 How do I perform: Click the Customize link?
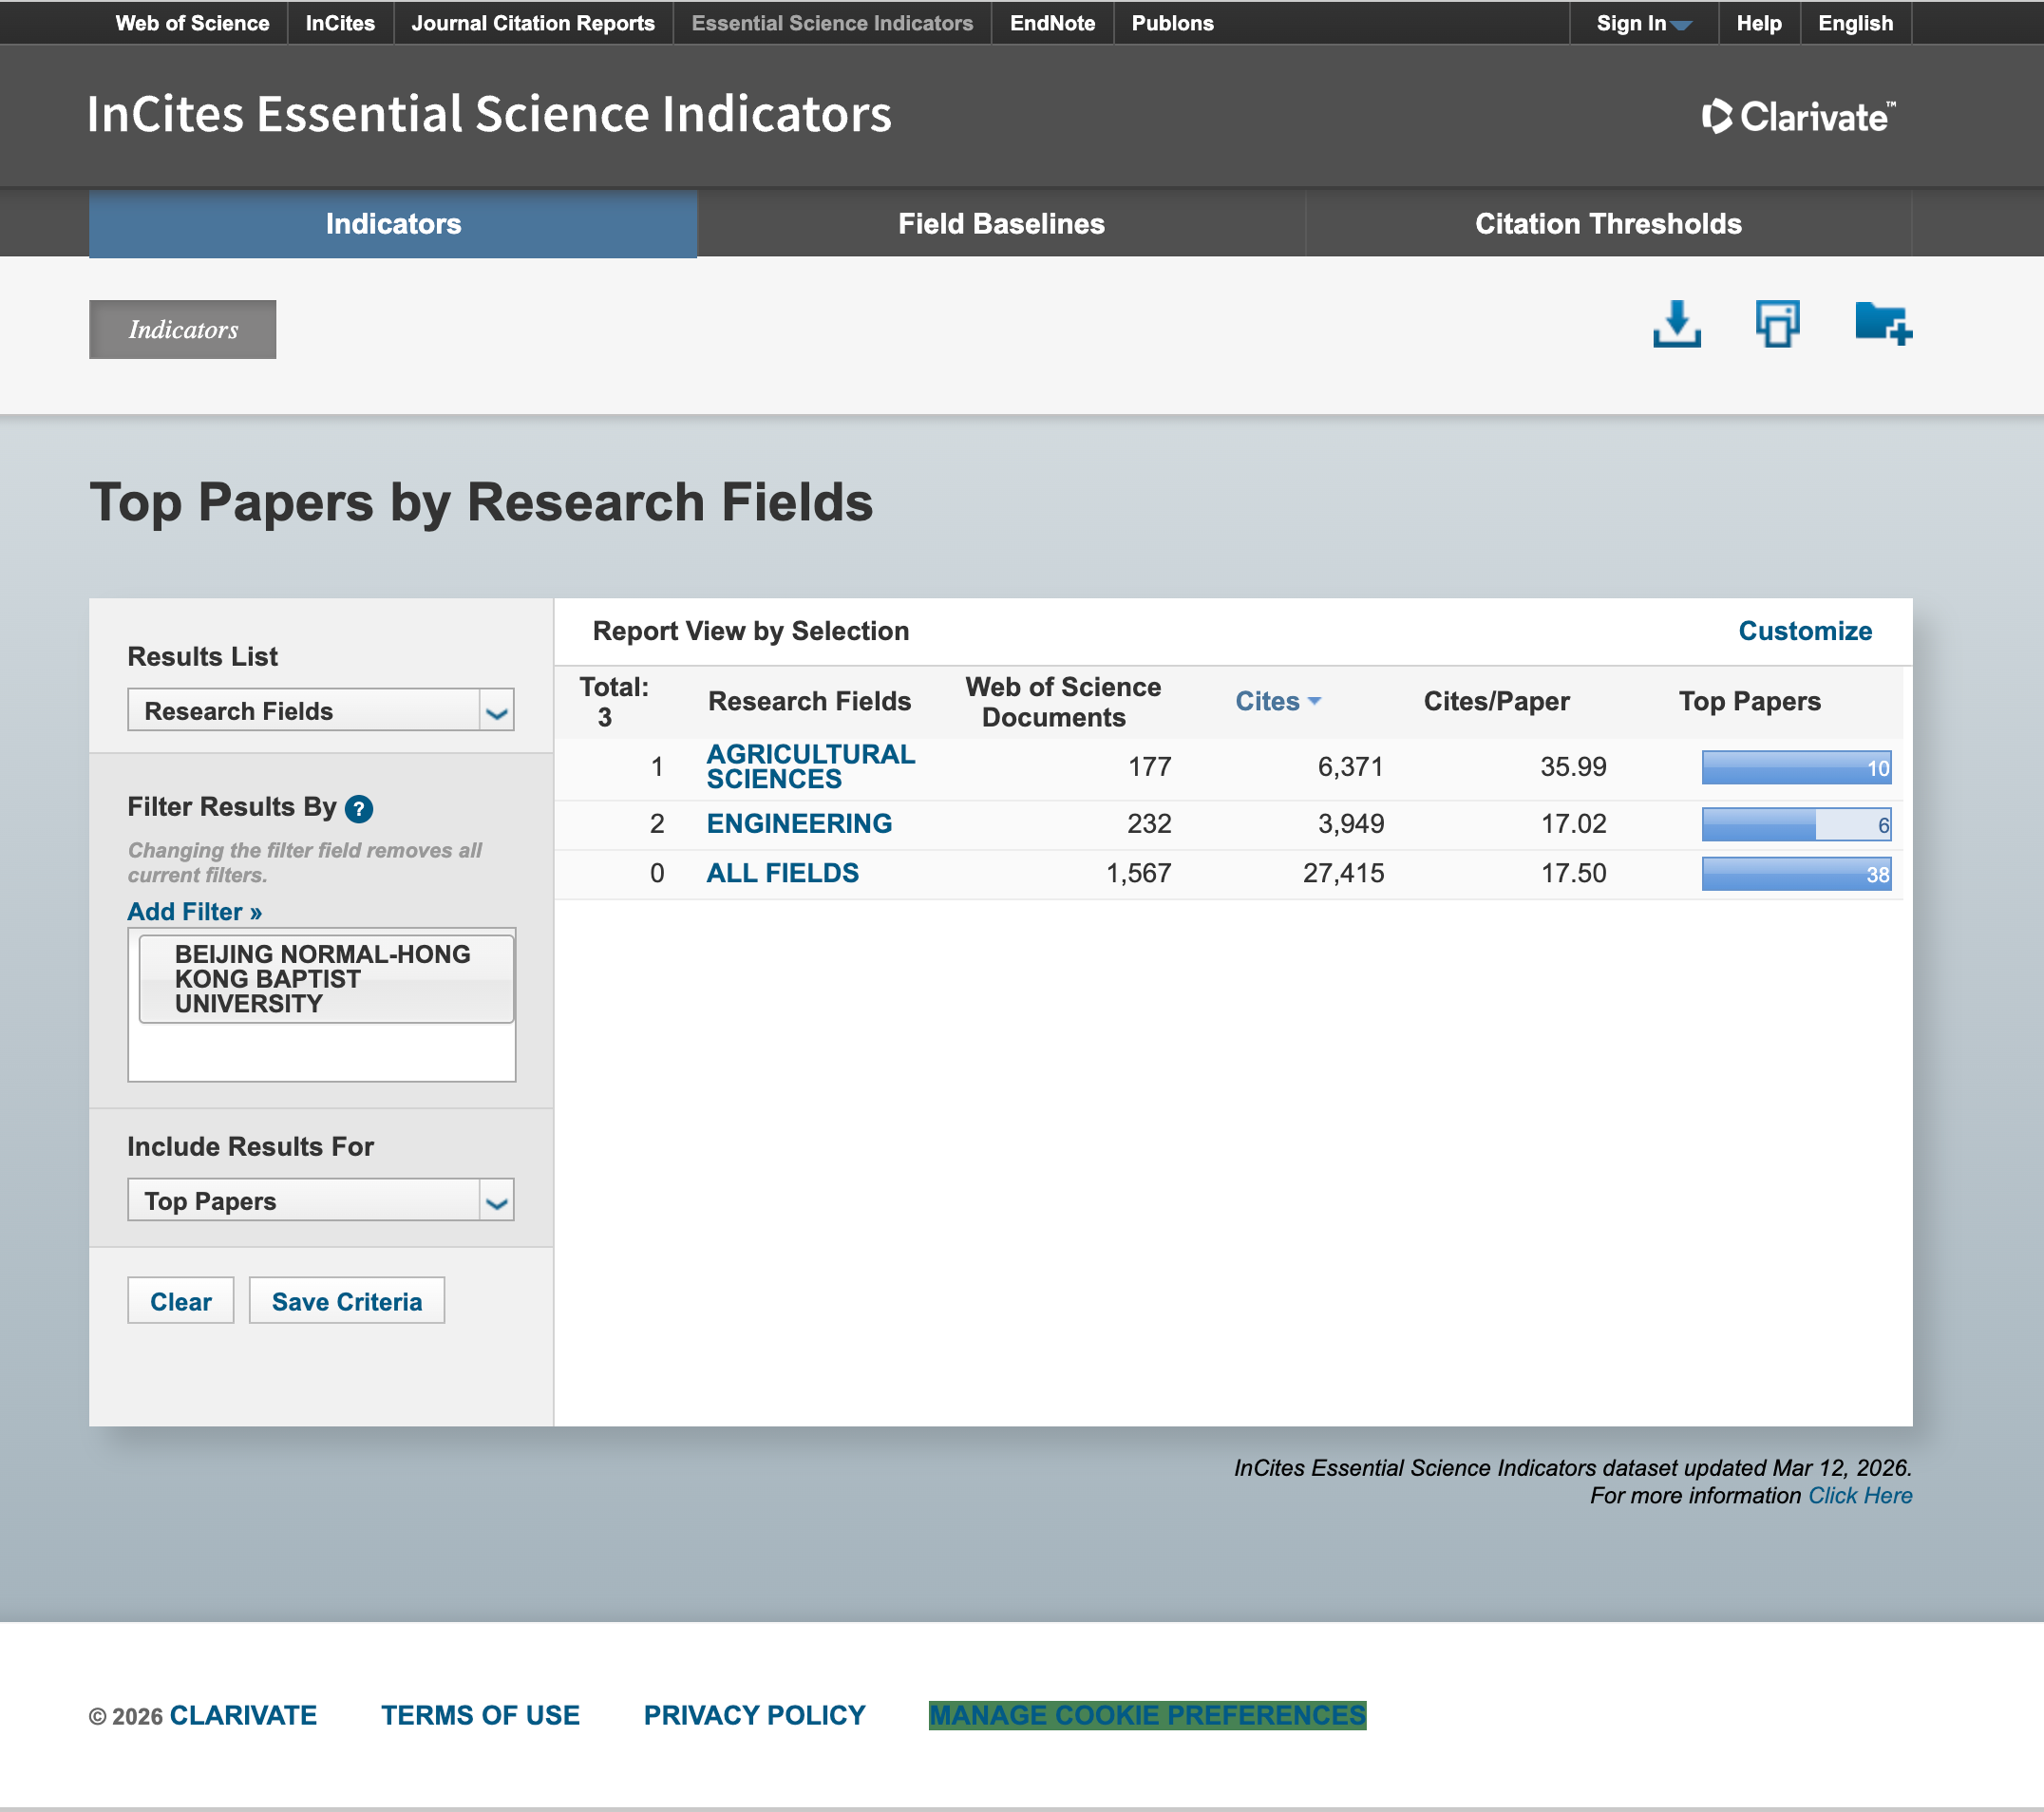tap(1804, 631)
